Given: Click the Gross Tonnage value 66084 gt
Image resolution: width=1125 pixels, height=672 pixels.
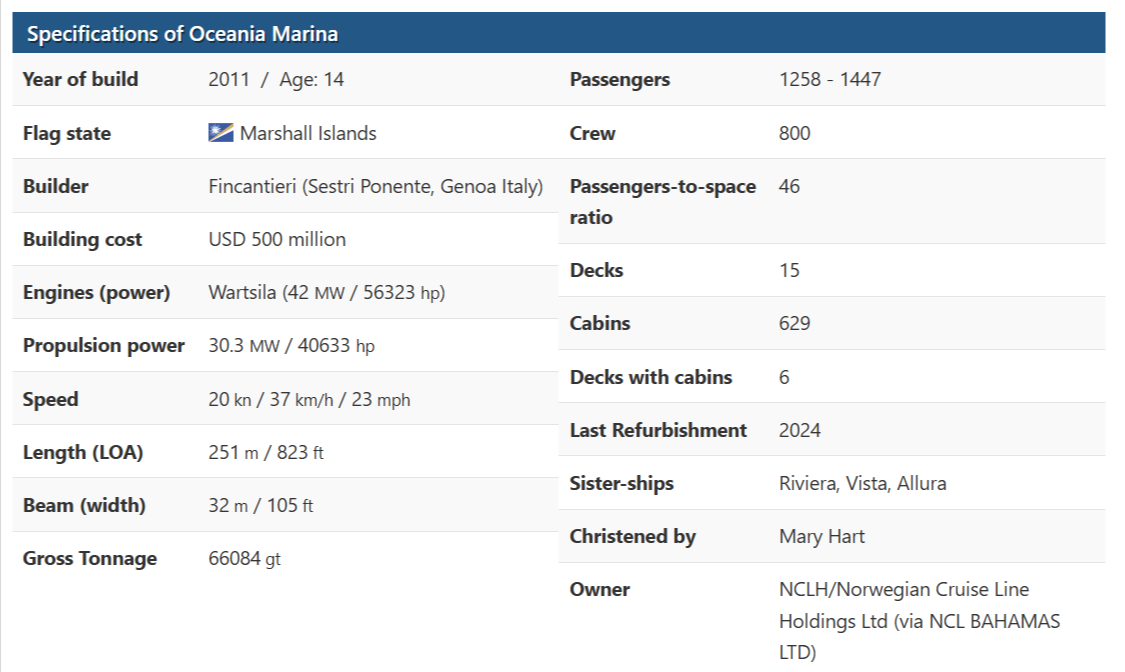Looking at the screenshot, I should [x=244, y=559].
